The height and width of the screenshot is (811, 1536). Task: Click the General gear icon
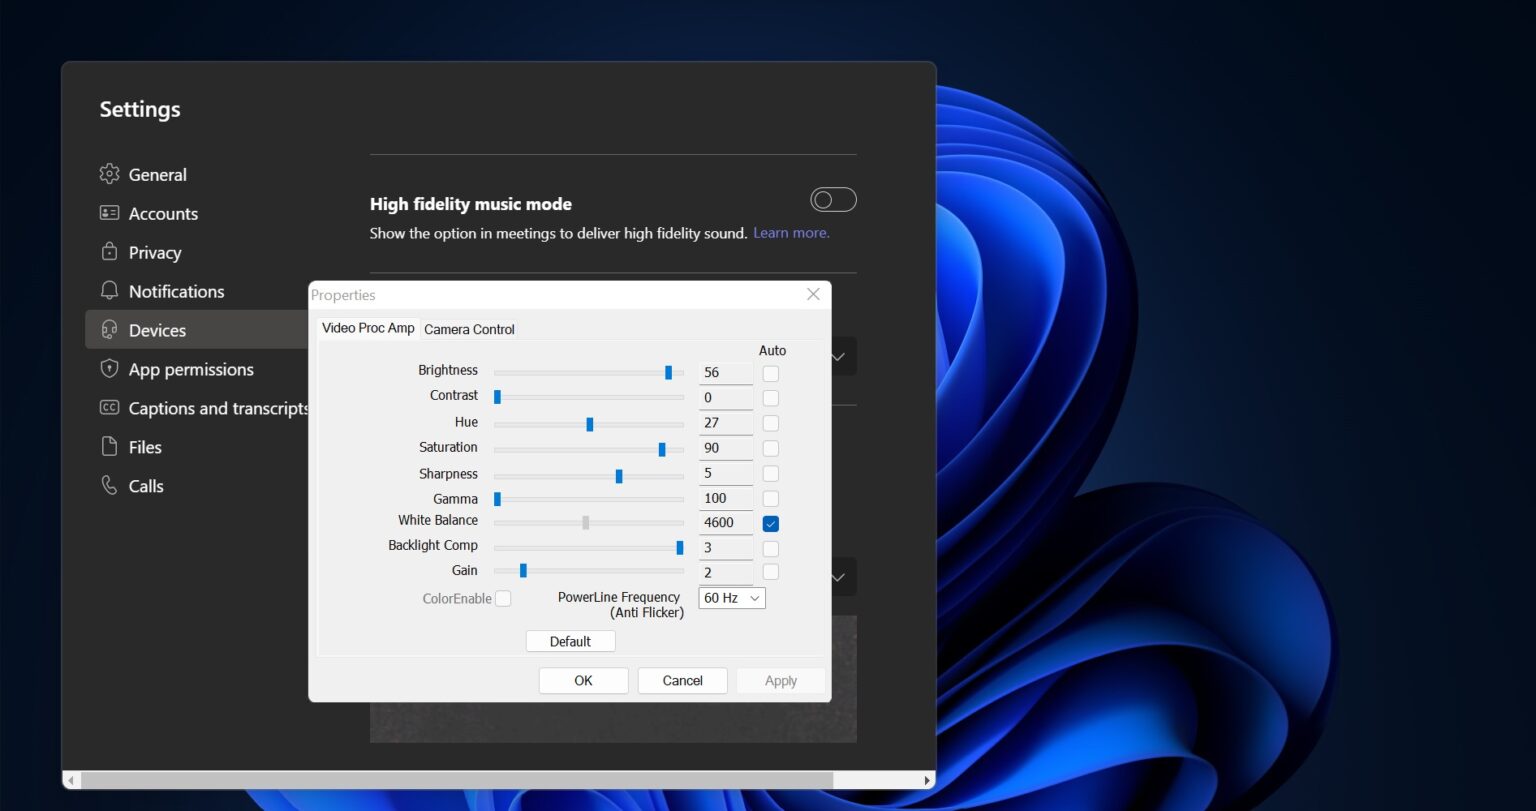109,174
